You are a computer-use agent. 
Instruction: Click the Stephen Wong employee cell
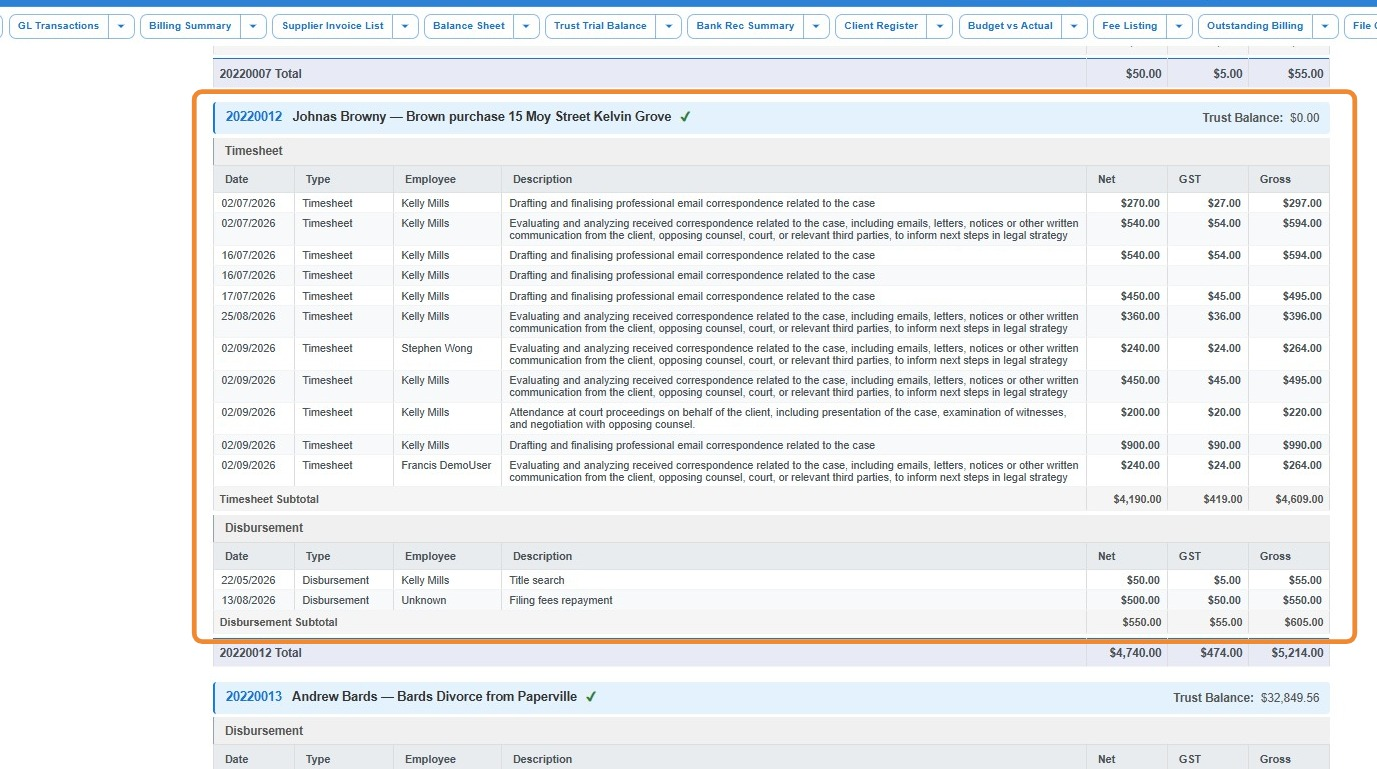tap(447, 354)
